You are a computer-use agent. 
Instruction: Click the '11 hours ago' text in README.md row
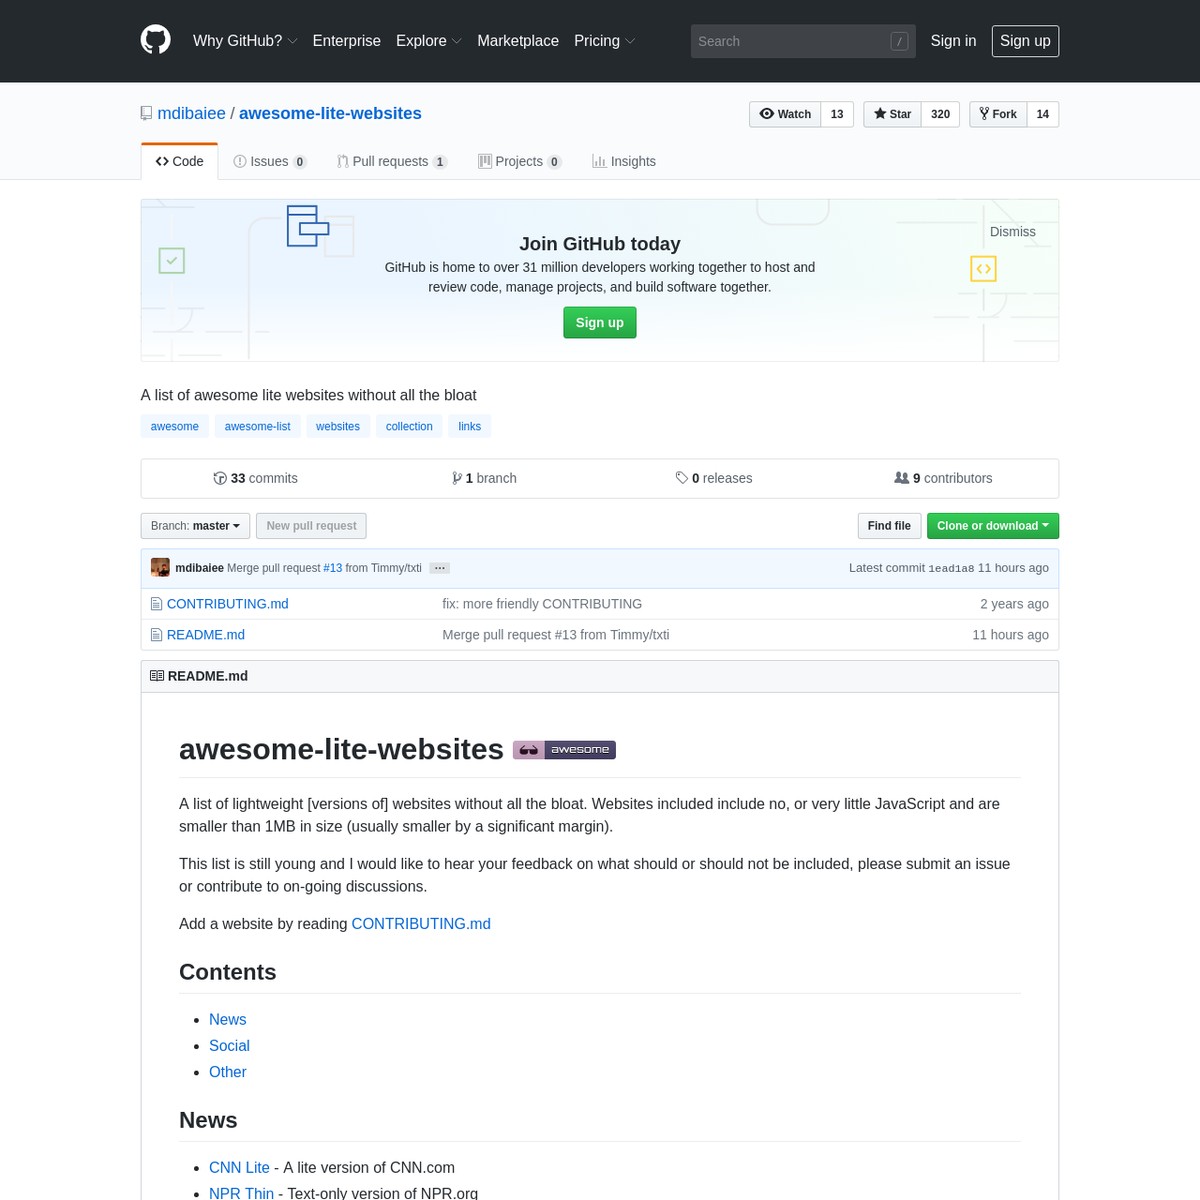[x=1011, y=635]
